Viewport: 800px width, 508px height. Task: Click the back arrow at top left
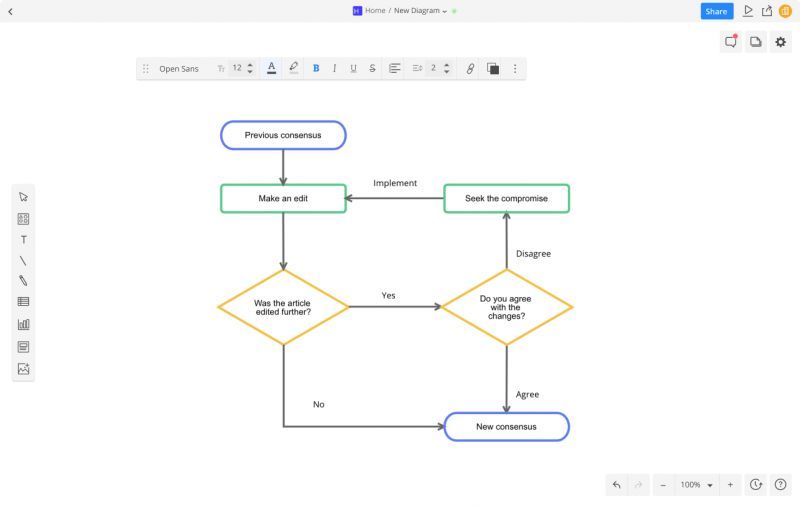[x=10, y=11]
